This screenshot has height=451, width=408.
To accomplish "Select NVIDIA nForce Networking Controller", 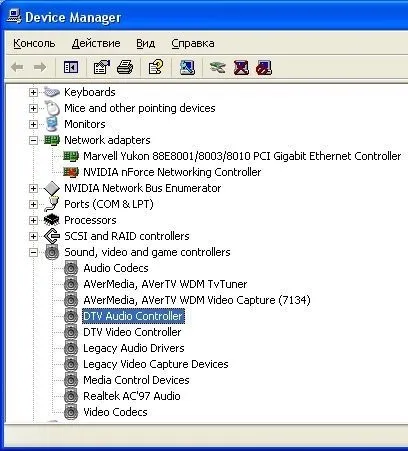I will [172, 172].
